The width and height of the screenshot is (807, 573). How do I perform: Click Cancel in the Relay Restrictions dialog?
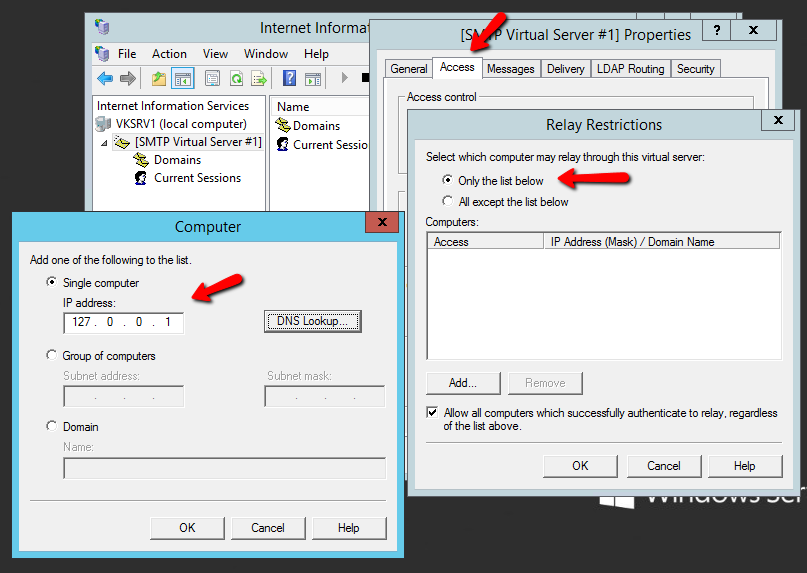(x=663, y=466)
